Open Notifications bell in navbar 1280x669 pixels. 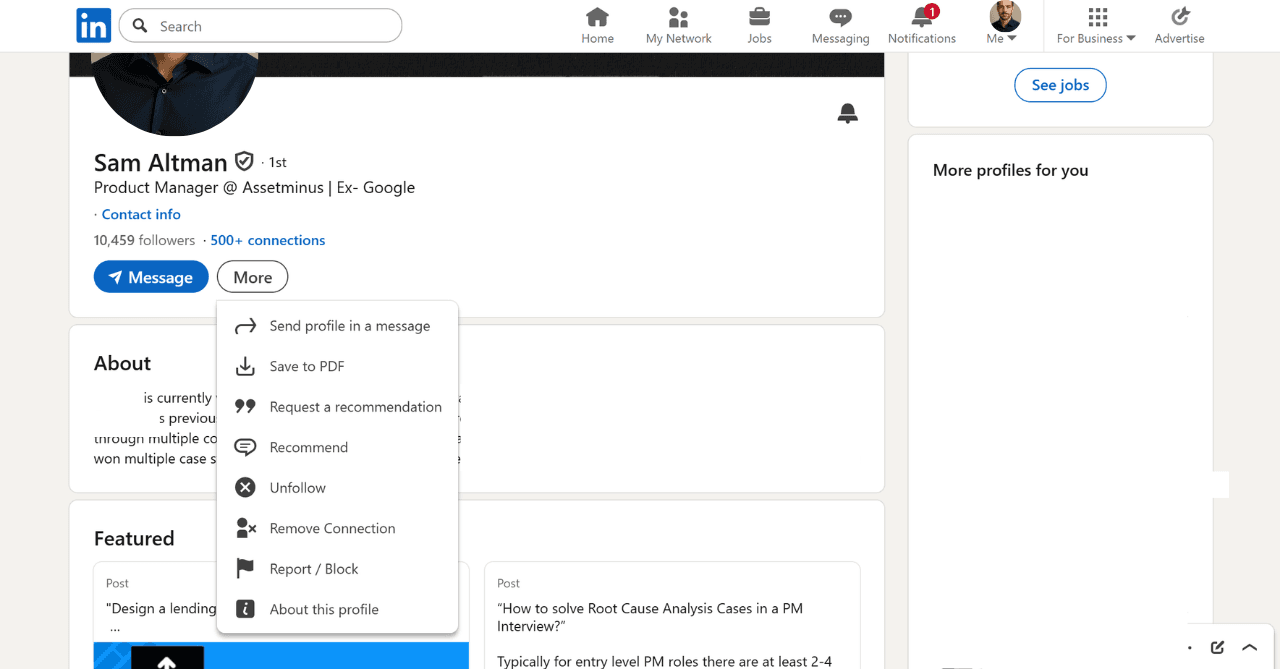pos(921,18)
